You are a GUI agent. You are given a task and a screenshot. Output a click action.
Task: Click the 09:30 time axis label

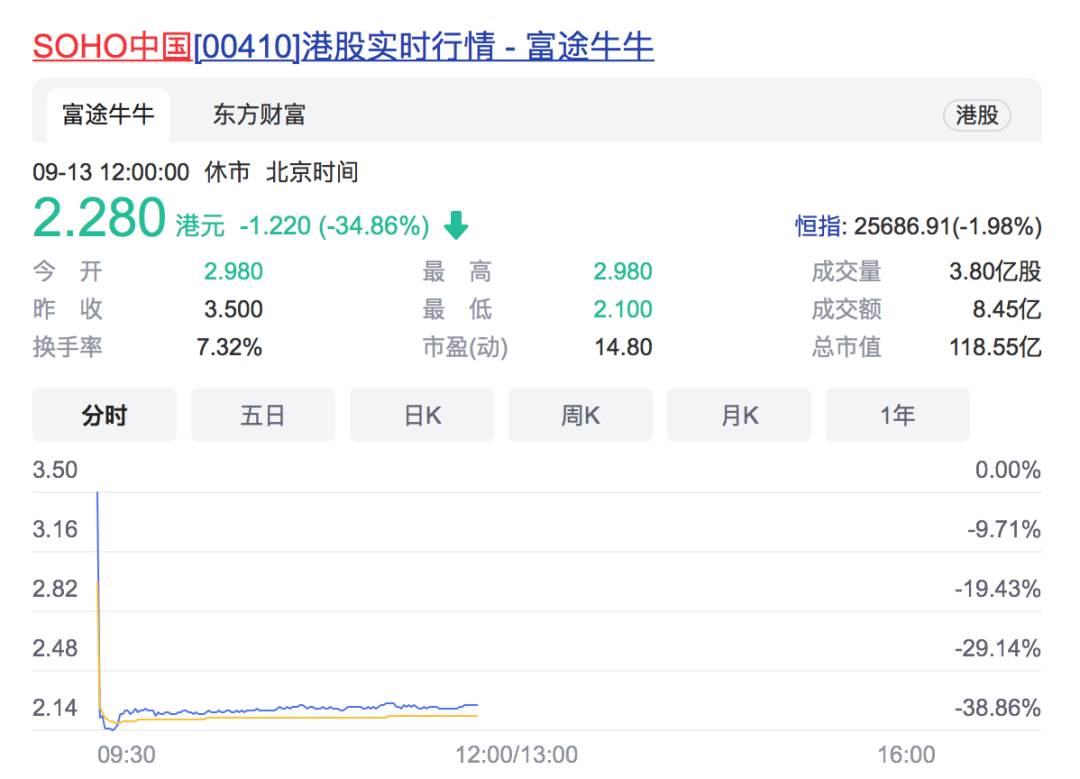(126, 755)
